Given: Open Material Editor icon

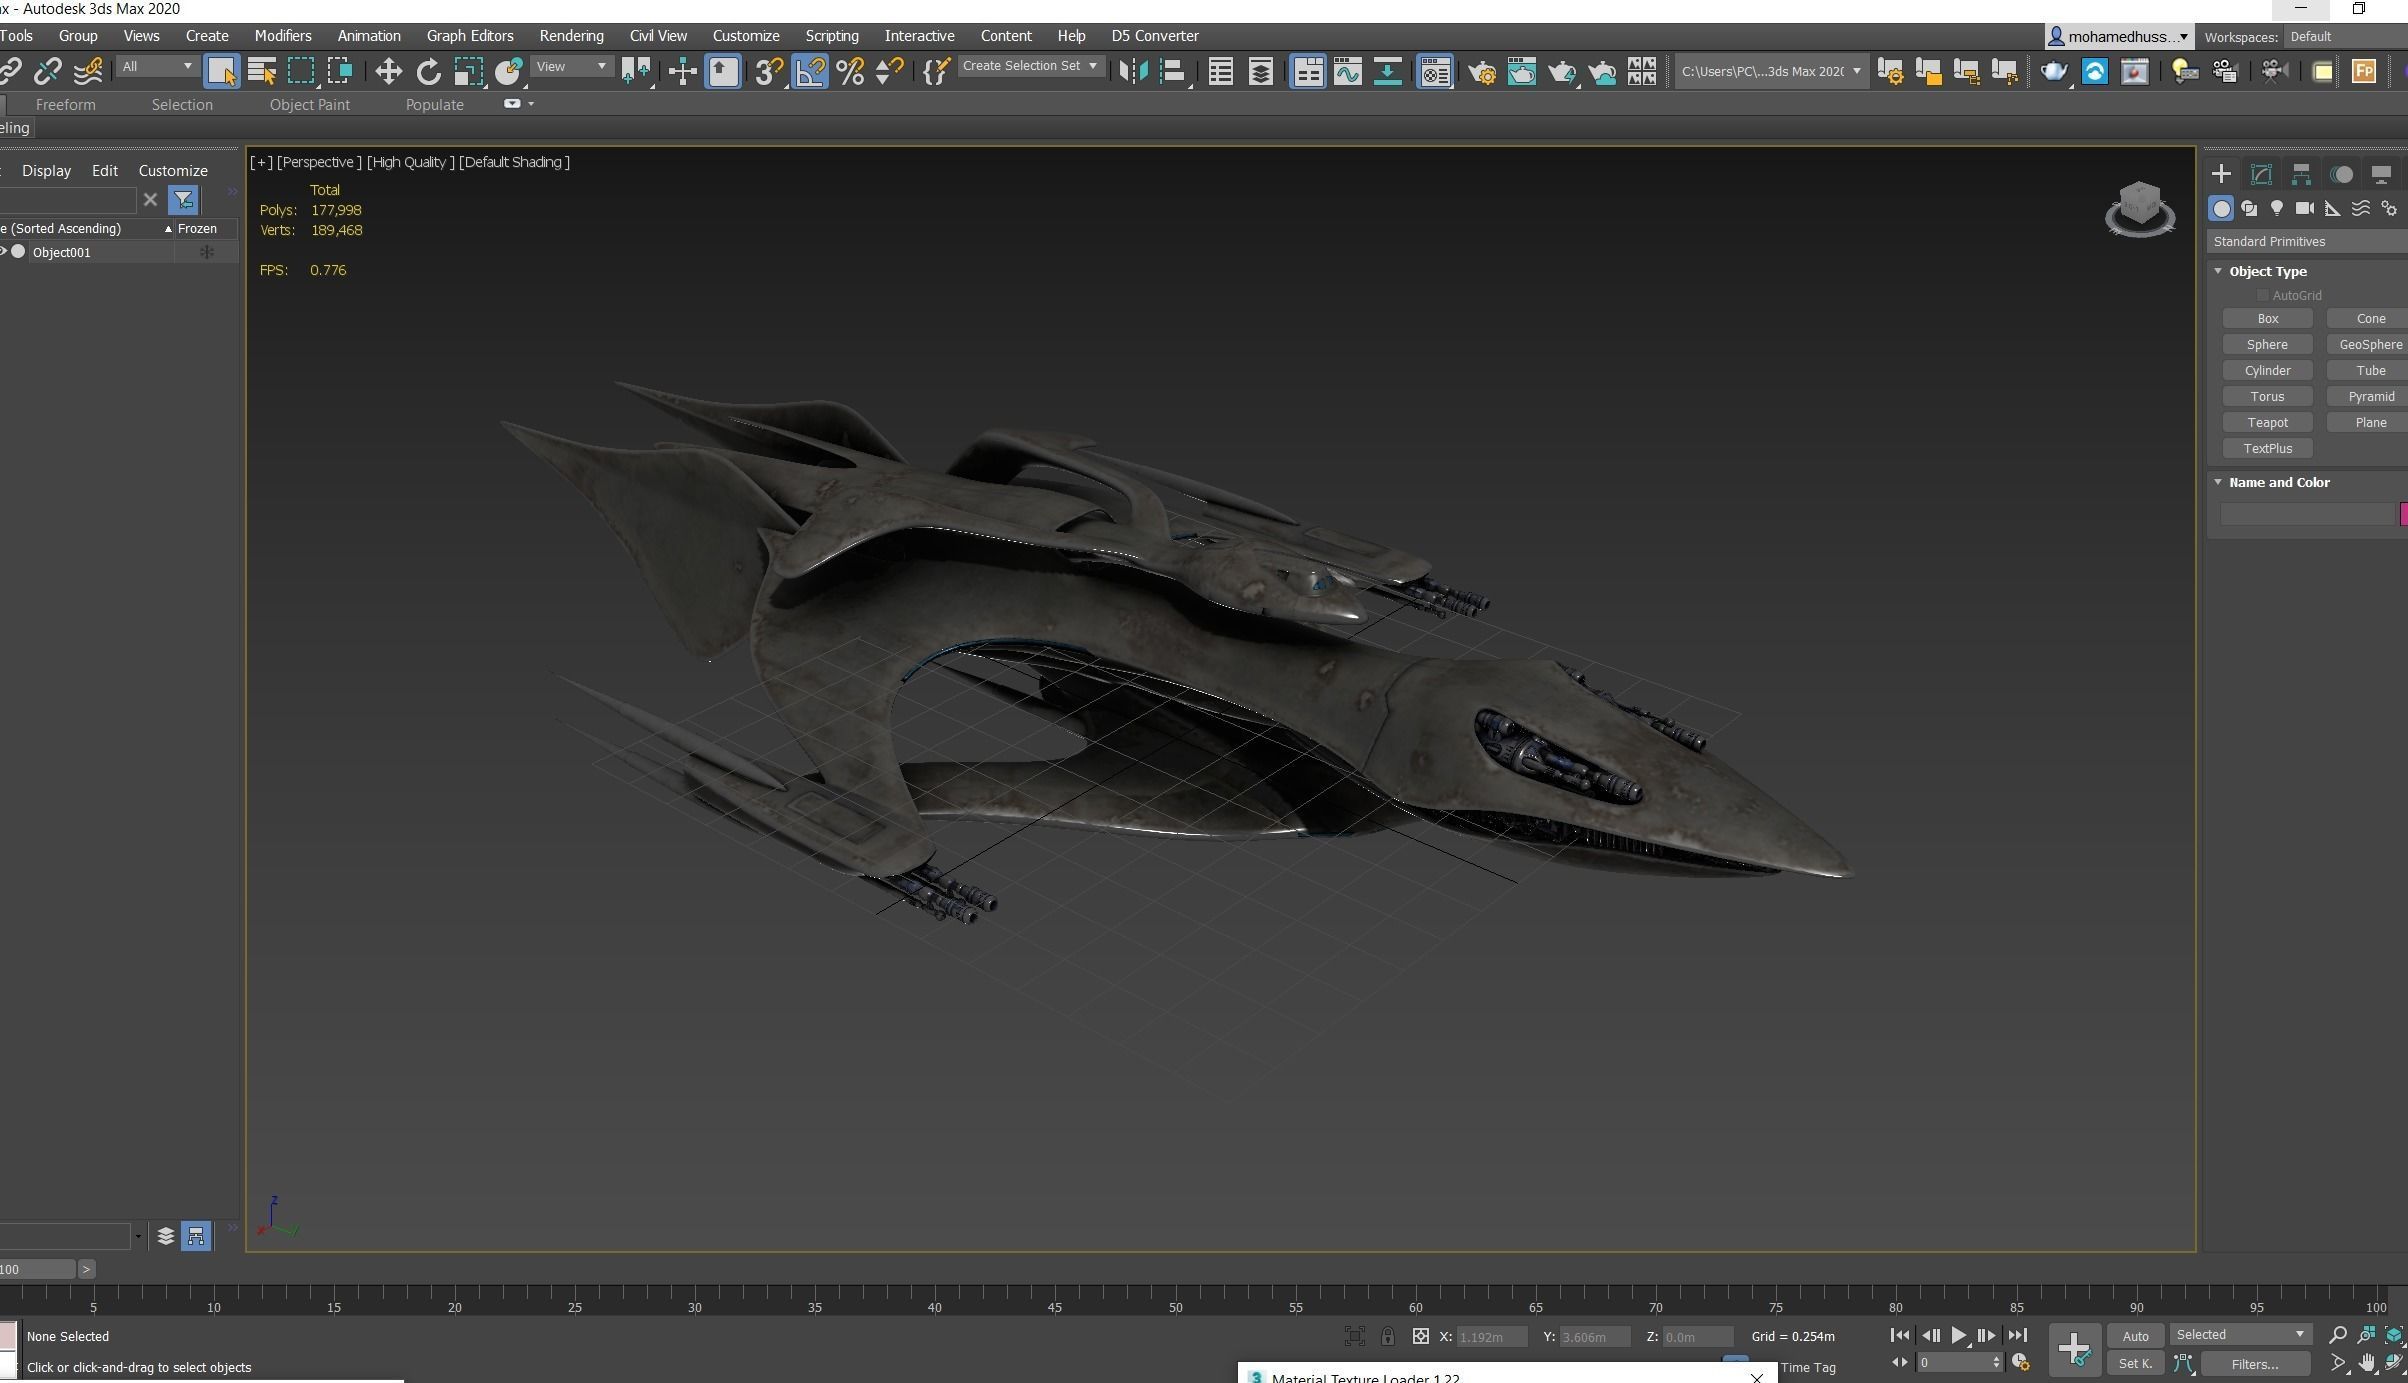Looking at the screenshot, I should 1434,71.
